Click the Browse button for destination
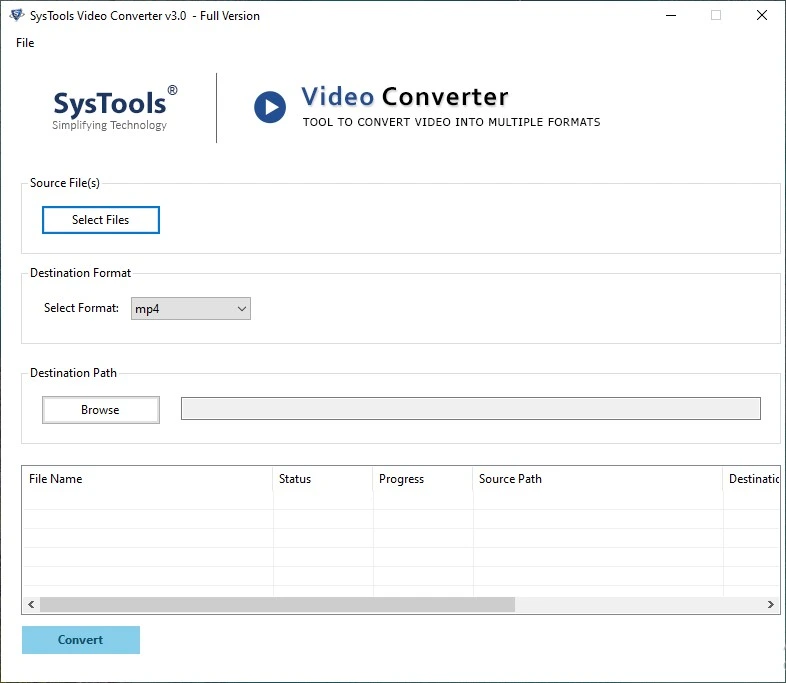 point(100,410)
